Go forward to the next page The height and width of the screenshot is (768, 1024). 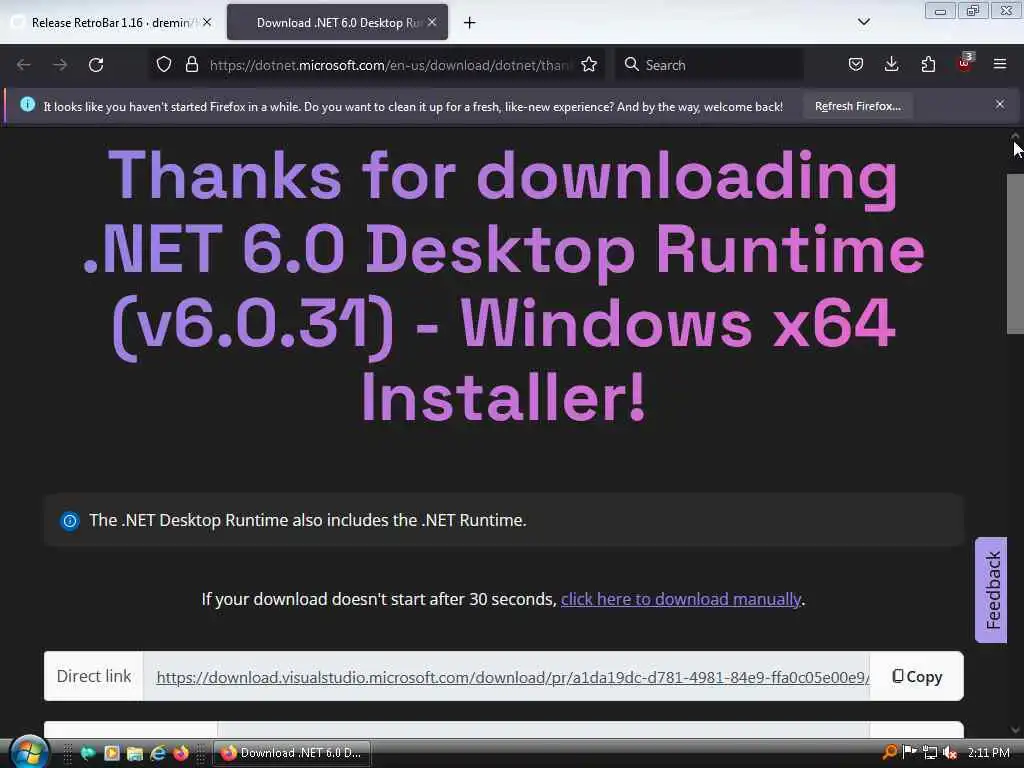pos(59,65)
